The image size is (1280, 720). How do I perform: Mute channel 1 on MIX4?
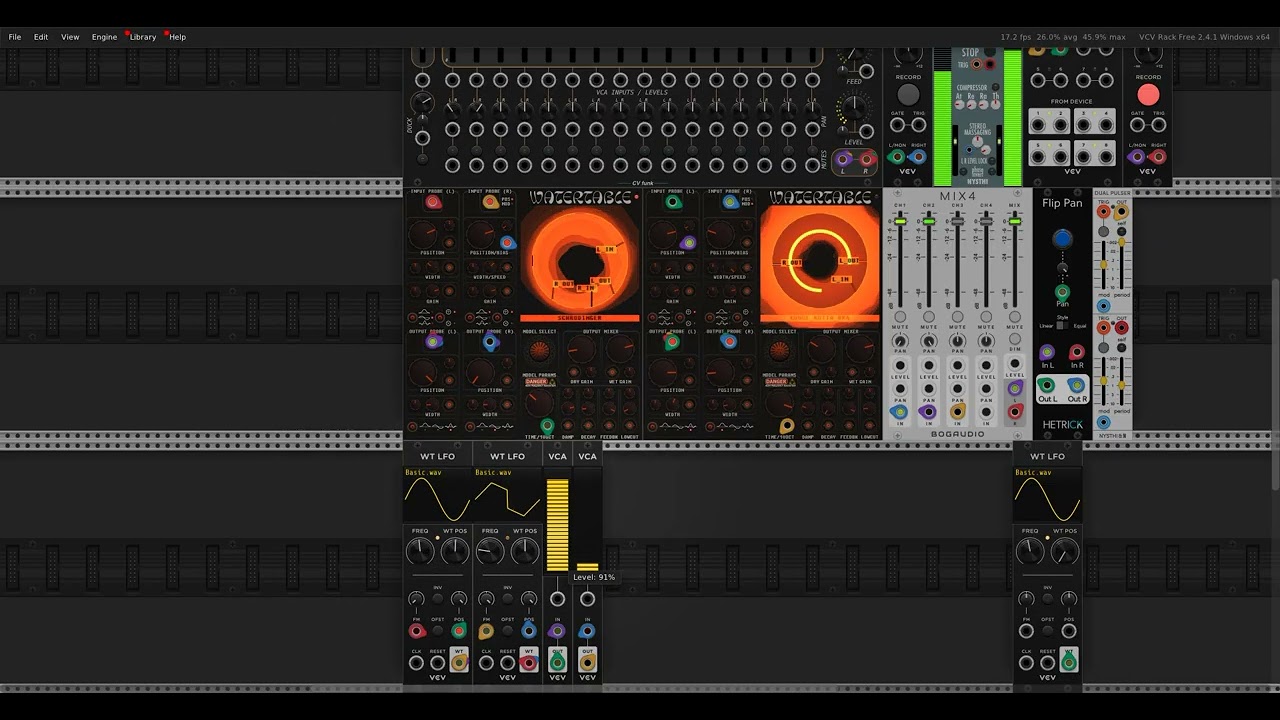900,317
